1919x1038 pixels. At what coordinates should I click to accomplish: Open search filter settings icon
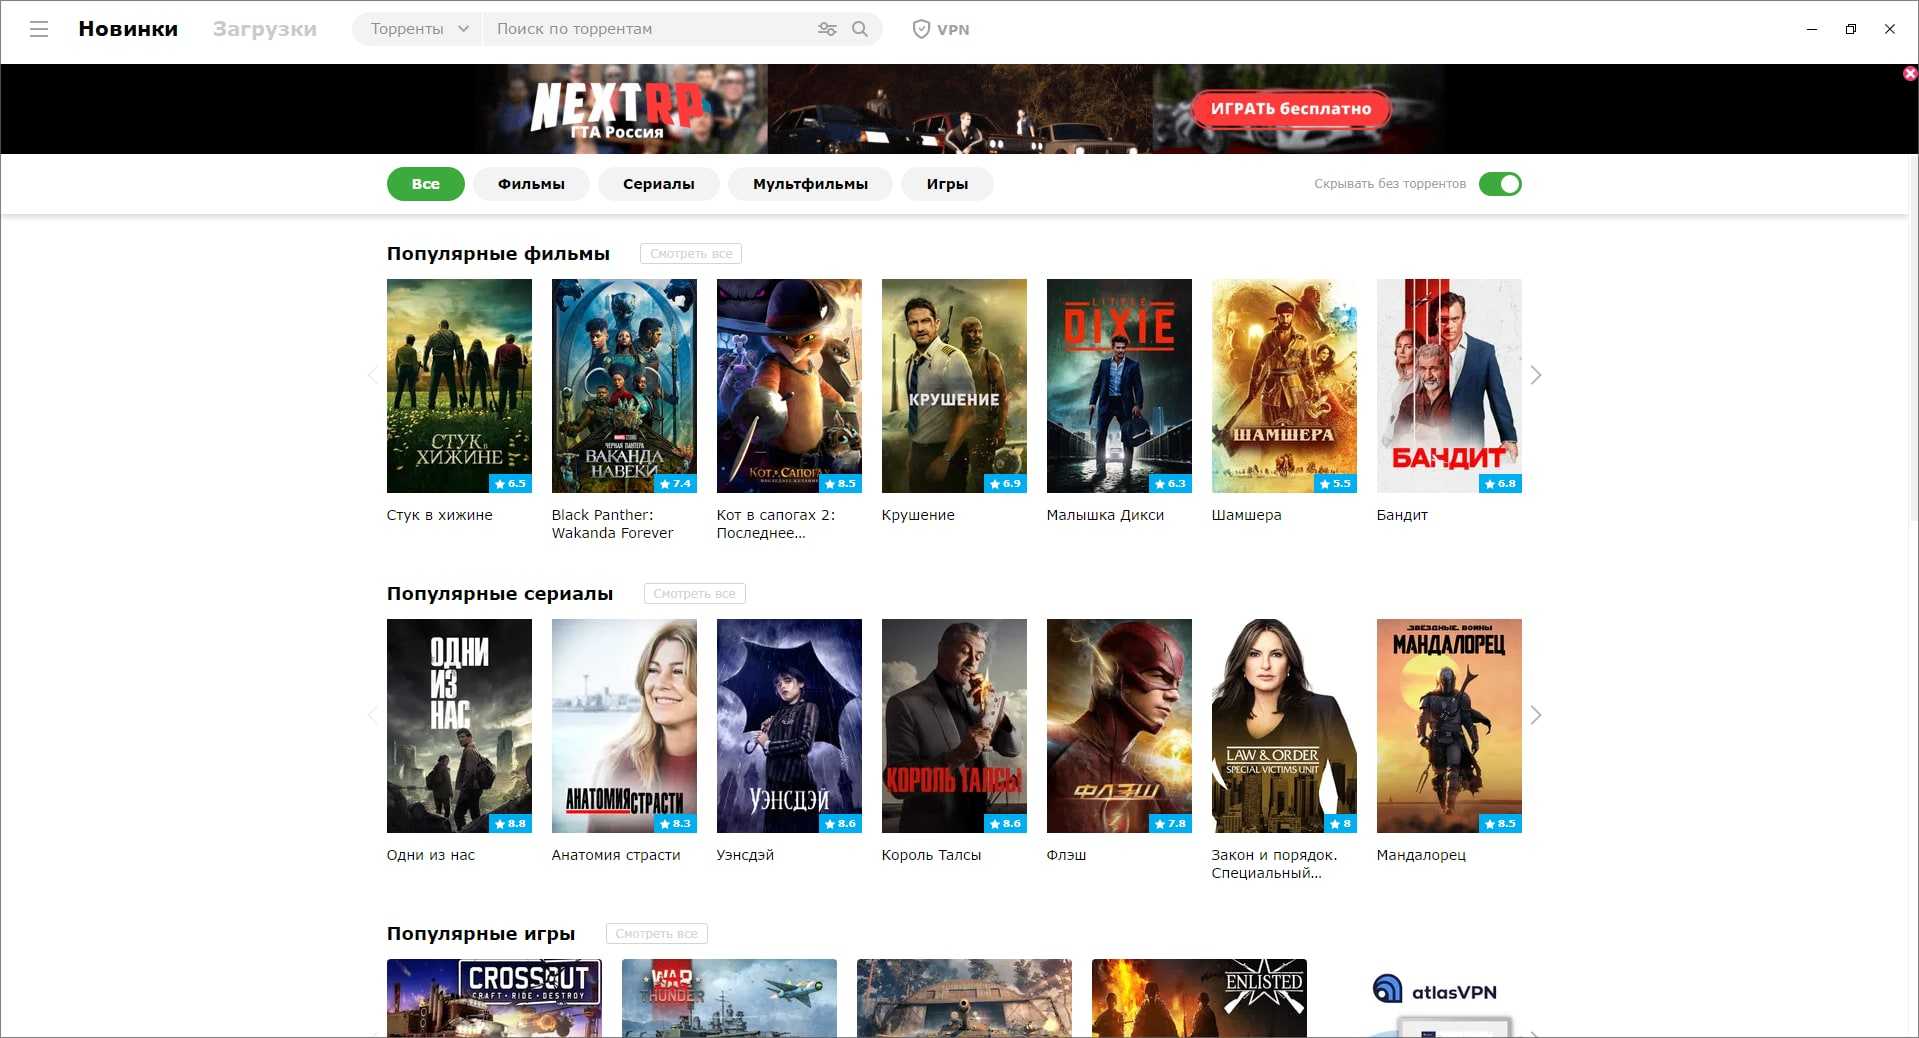827,29
